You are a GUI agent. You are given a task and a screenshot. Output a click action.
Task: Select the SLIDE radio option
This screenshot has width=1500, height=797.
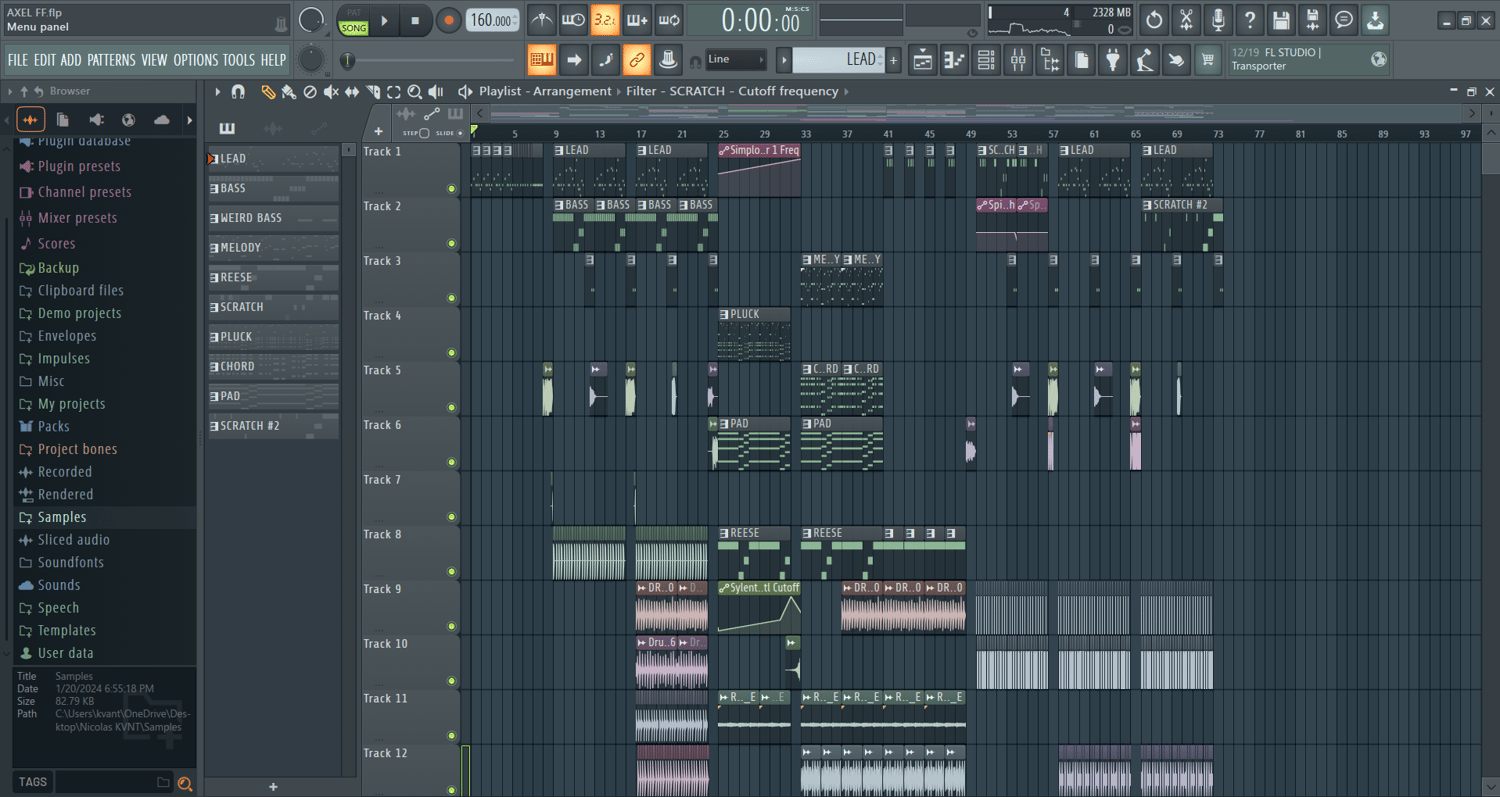point(460,133)
